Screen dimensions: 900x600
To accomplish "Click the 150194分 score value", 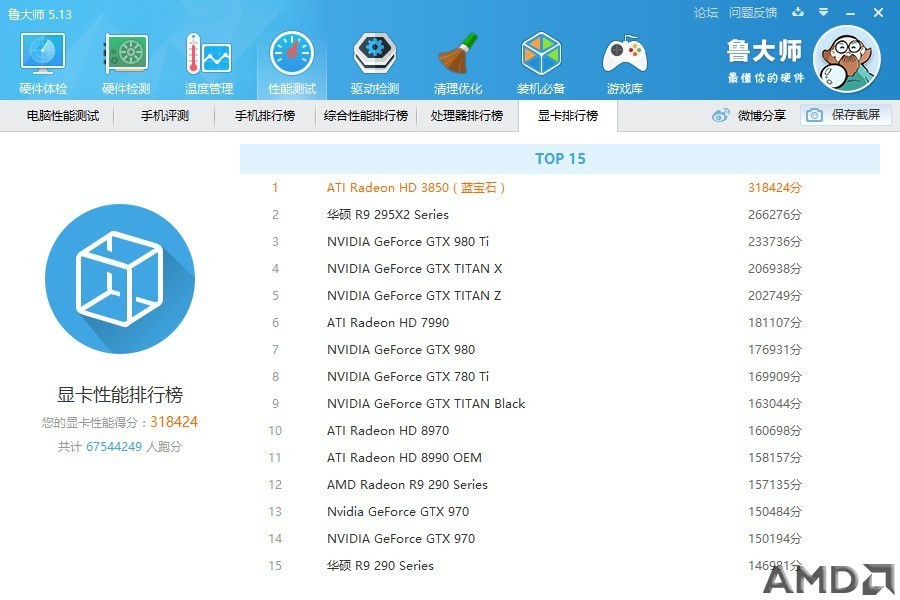I will pos(775,539).
